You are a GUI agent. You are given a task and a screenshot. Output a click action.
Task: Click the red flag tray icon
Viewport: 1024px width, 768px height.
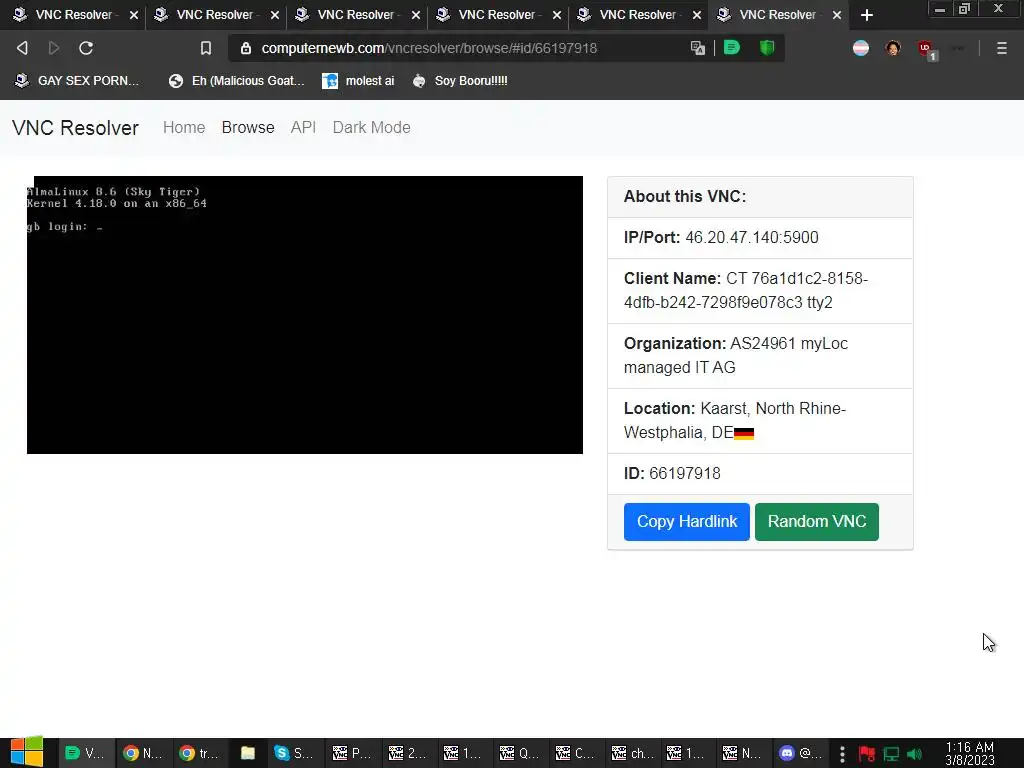pos(867,754)
